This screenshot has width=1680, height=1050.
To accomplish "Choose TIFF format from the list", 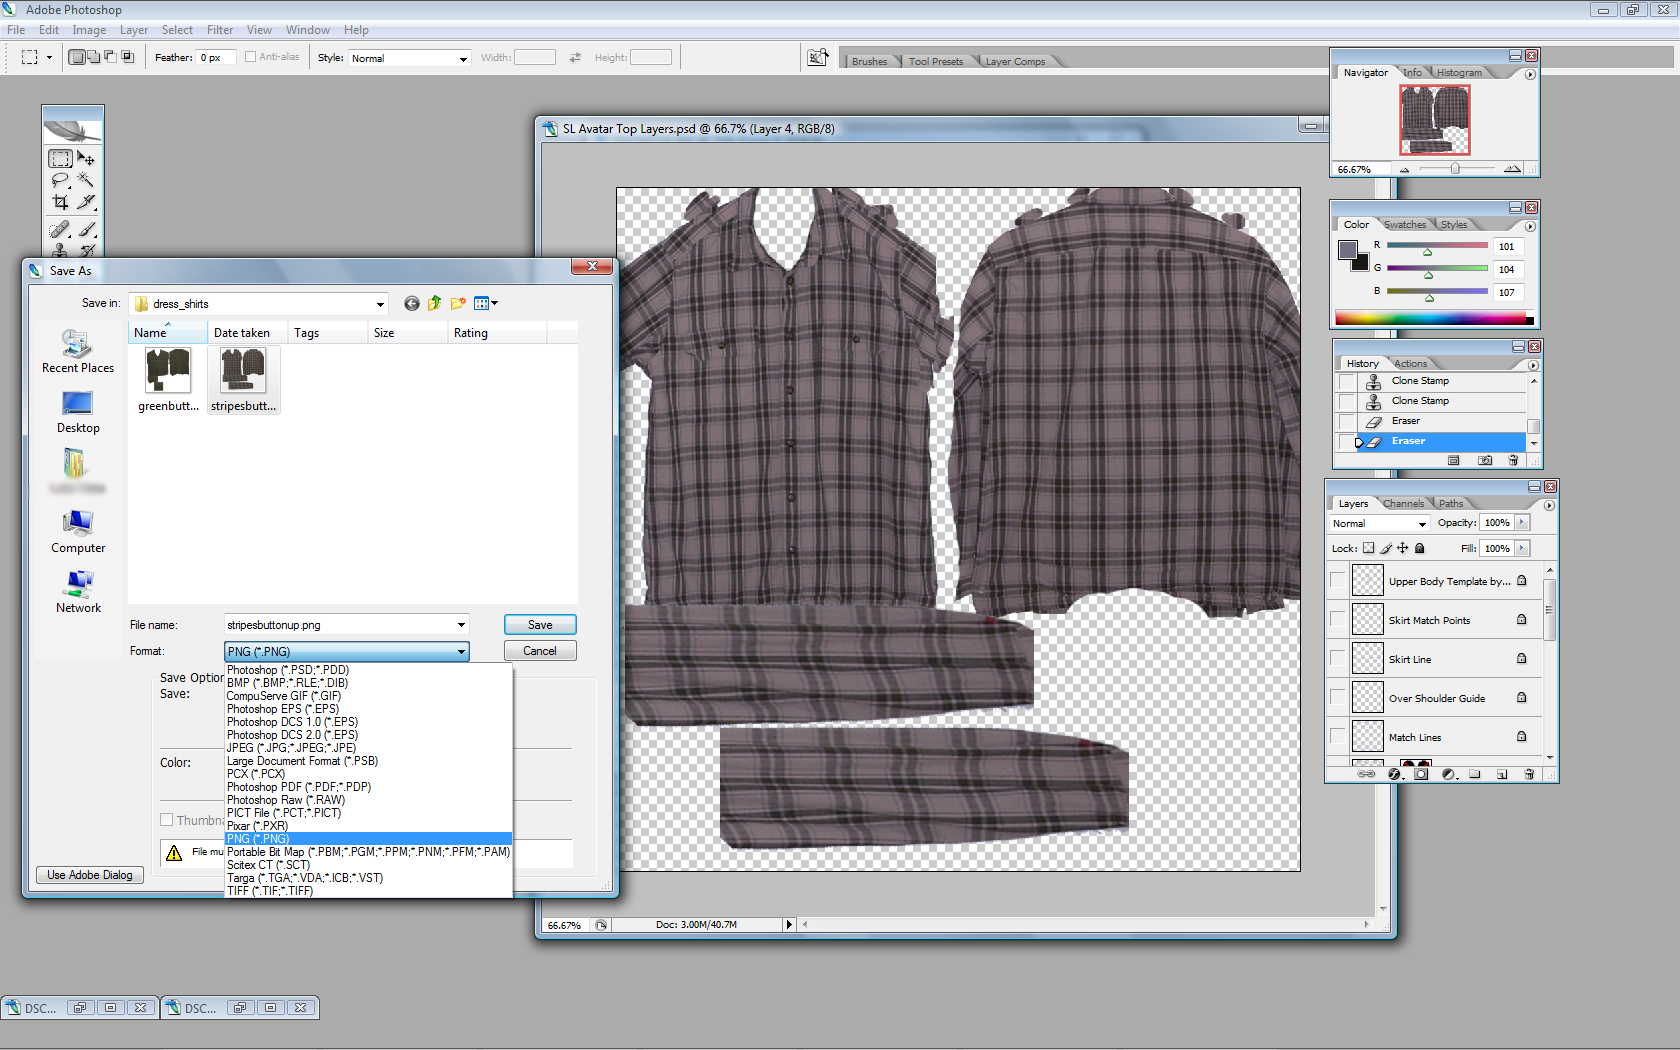I will coord(270,891).
